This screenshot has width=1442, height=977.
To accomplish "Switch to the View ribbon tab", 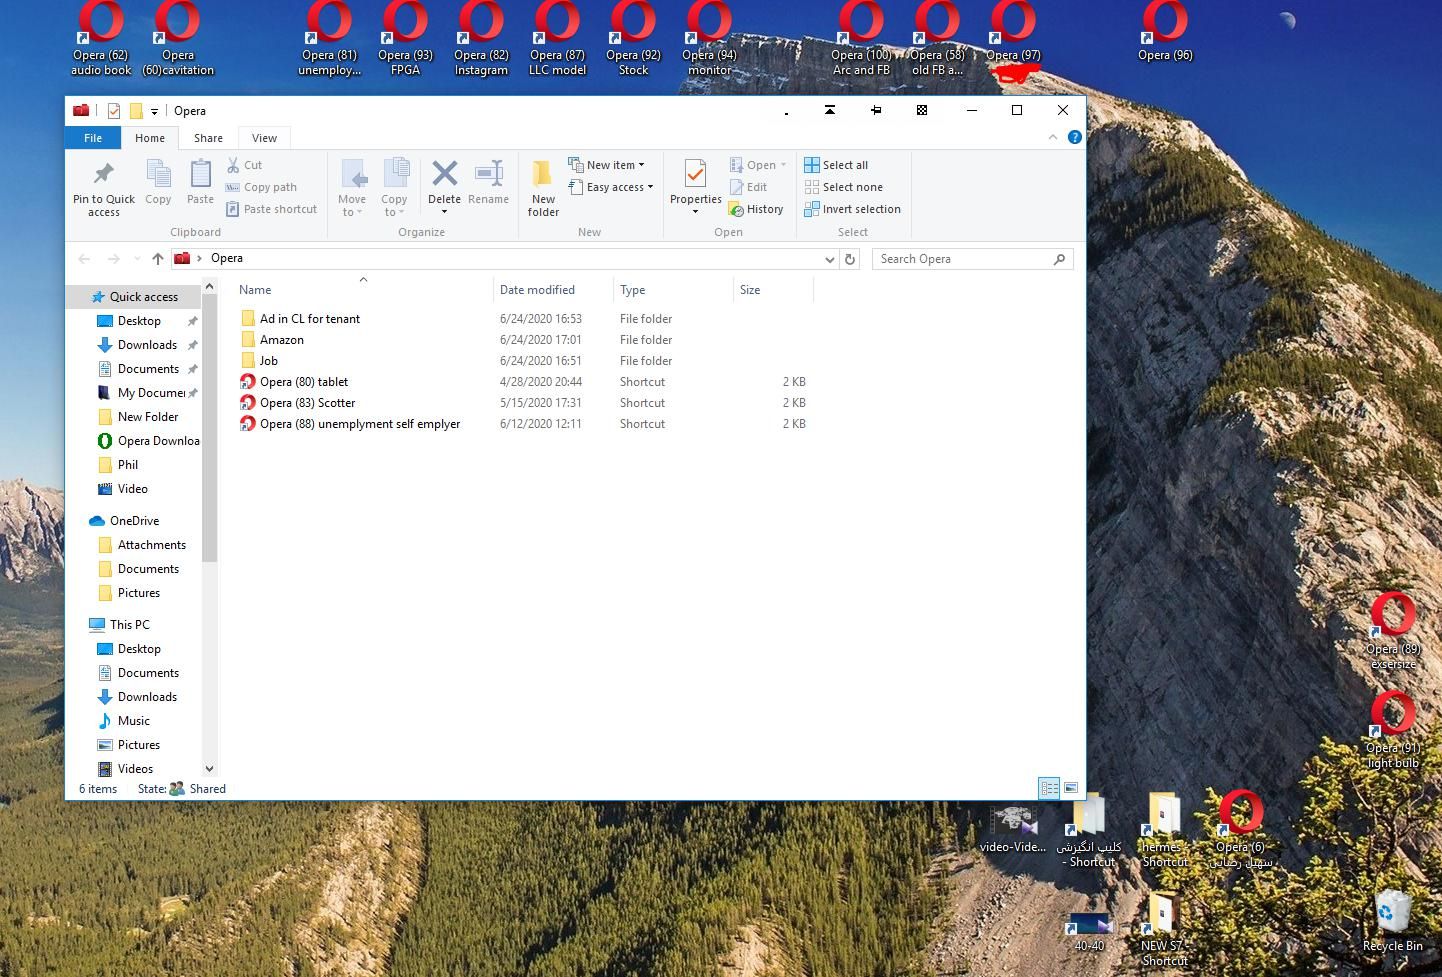I will pos(264,138).
